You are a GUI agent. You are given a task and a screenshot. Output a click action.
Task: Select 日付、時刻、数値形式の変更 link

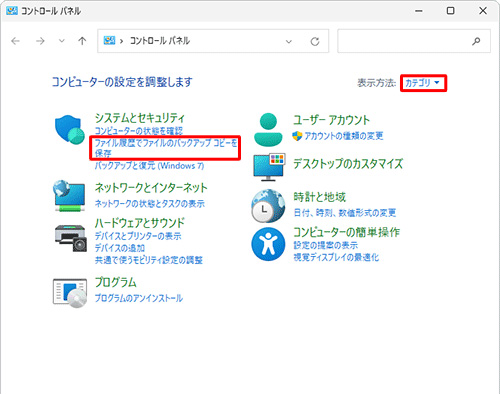point(345,213)
